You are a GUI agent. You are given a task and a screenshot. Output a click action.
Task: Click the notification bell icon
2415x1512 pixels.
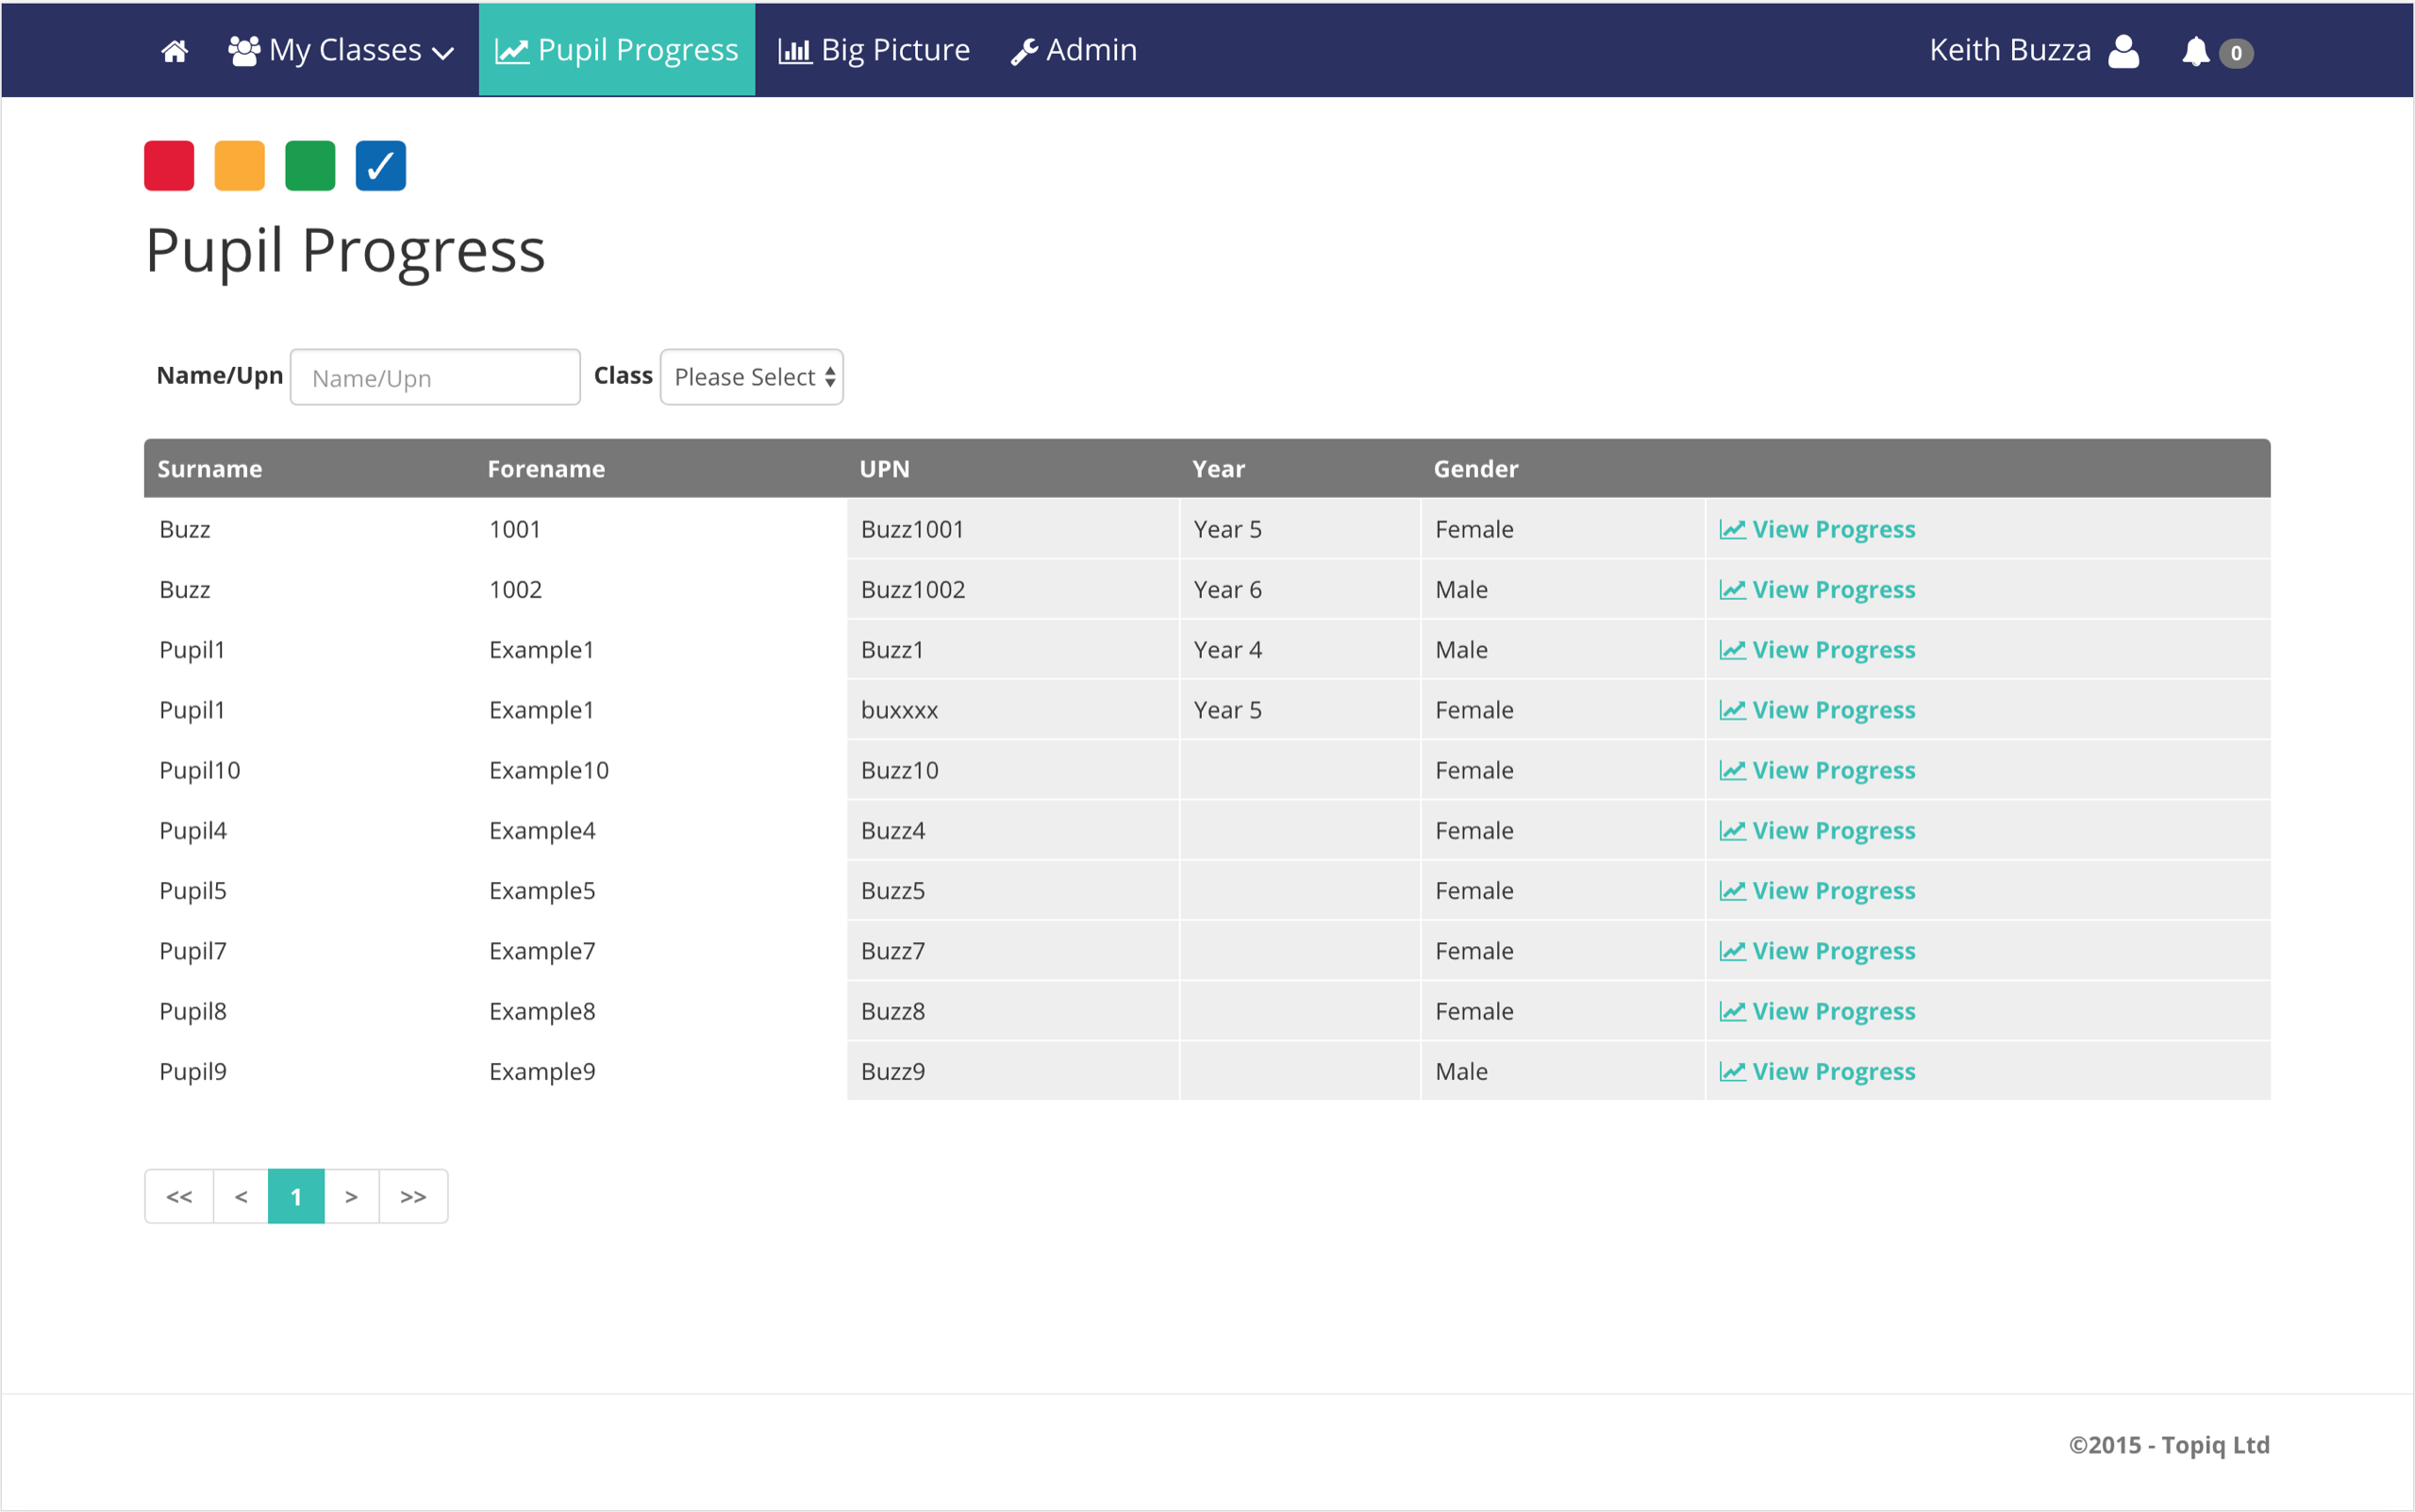[x=2195, y=51]
